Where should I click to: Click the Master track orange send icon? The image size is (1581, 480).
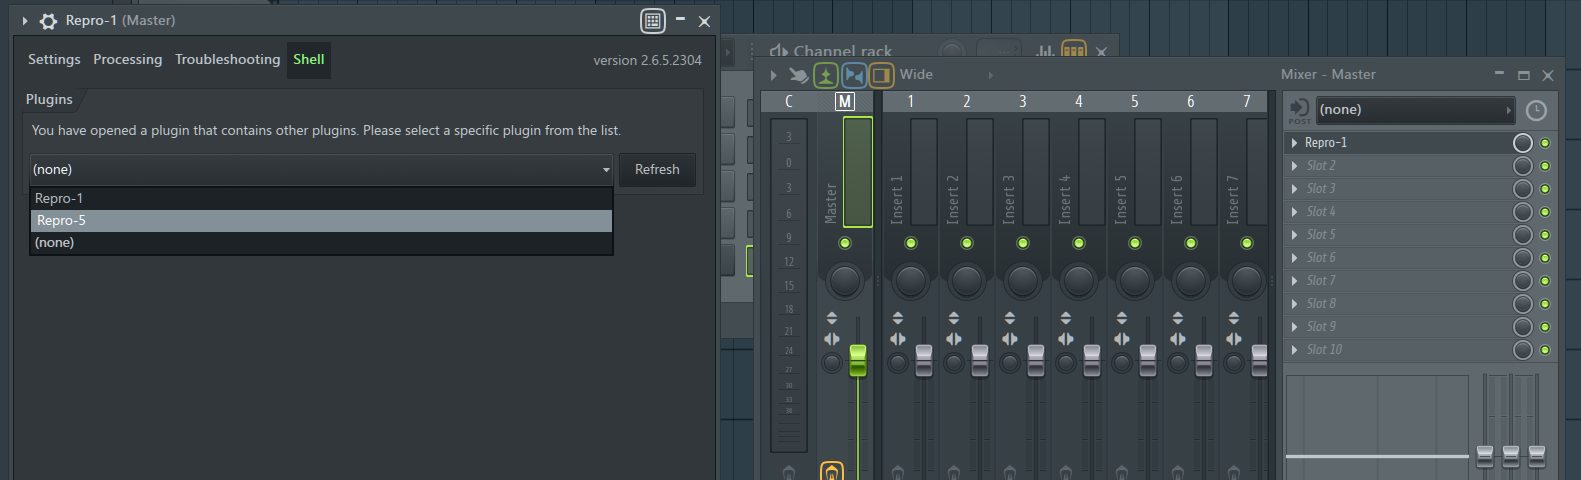(x=832, y=471)
